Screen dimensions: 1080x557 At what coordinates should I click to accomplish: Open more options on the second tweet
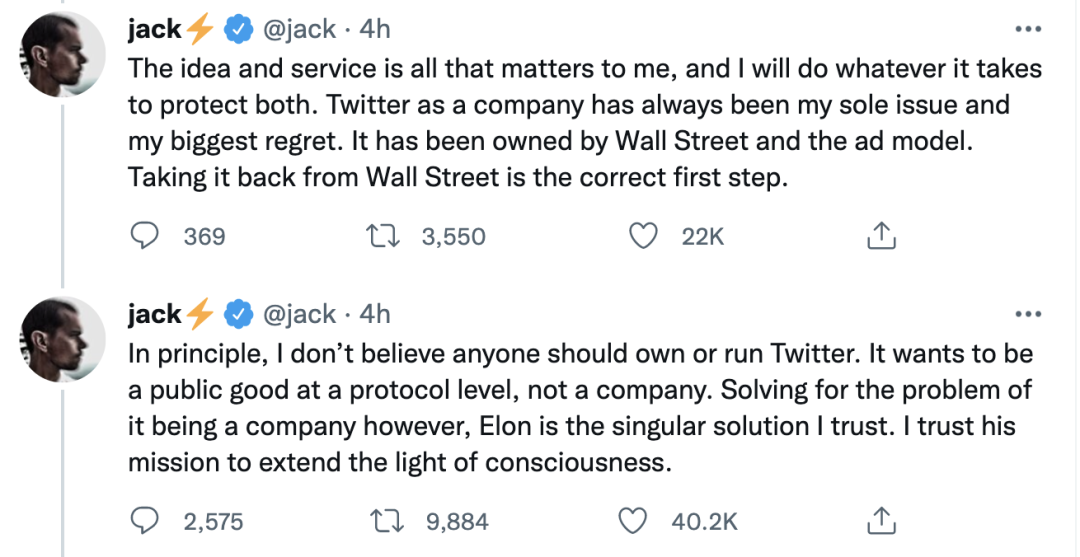pos(1028,314)
